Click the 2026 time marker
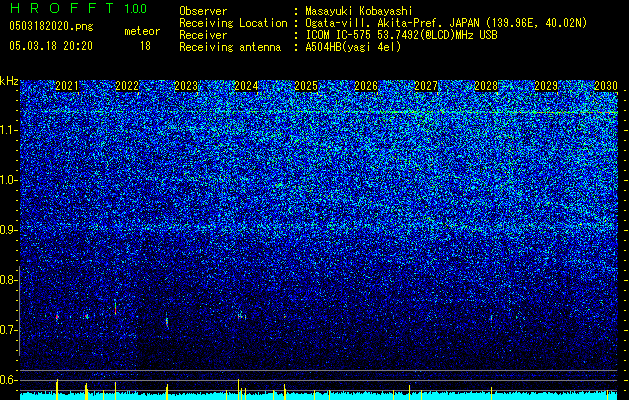The width and height of the screenshot is (629, 400). click(x=366, y=86)
